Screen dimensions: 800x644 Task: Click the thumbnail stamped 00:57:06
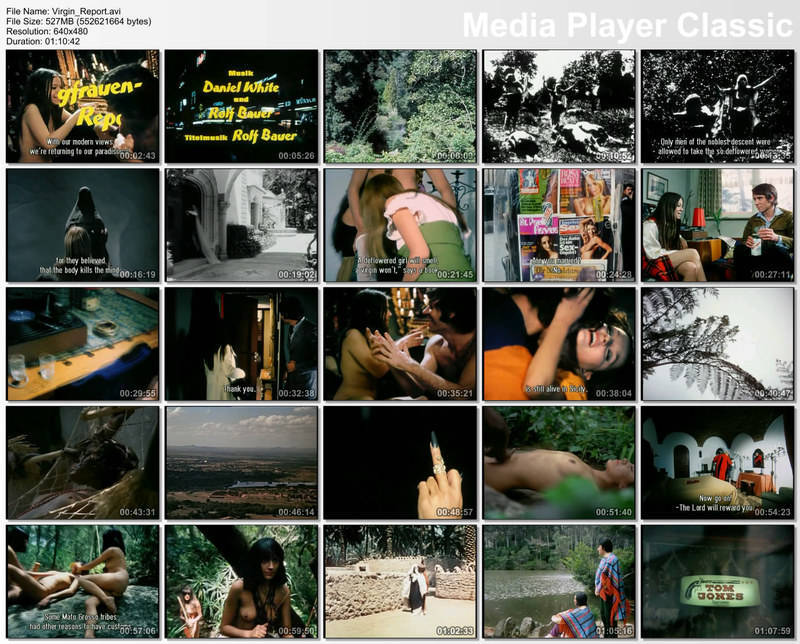pos(83,582)
